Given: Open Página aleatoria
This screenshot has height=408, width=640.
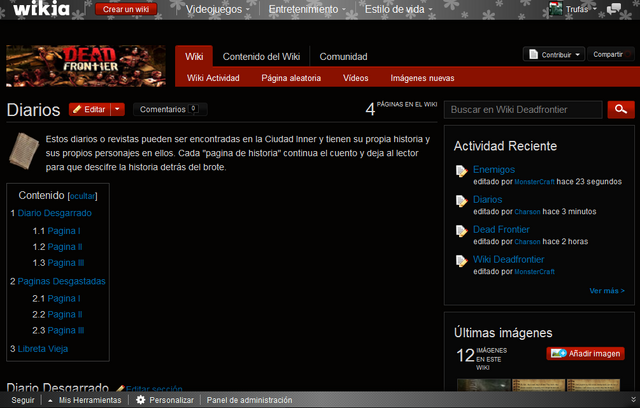Looking at the screenshot, I should [x=291, y=78].
